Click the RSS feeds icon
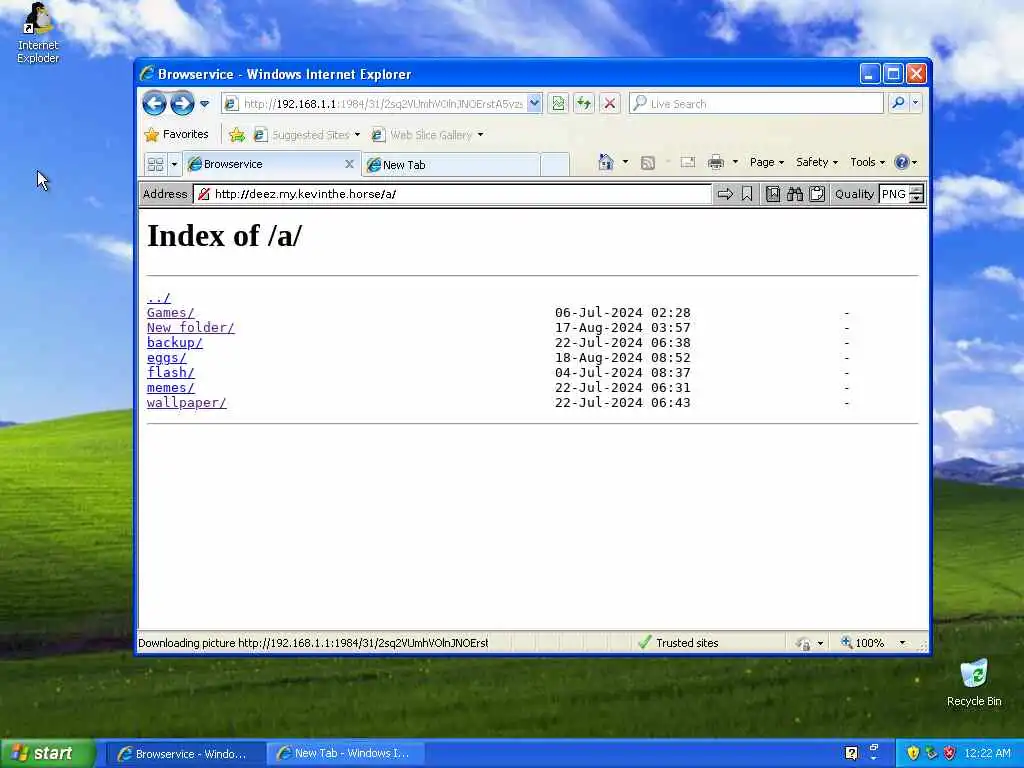Screen dimensions: 1024x768 [647, 163]
